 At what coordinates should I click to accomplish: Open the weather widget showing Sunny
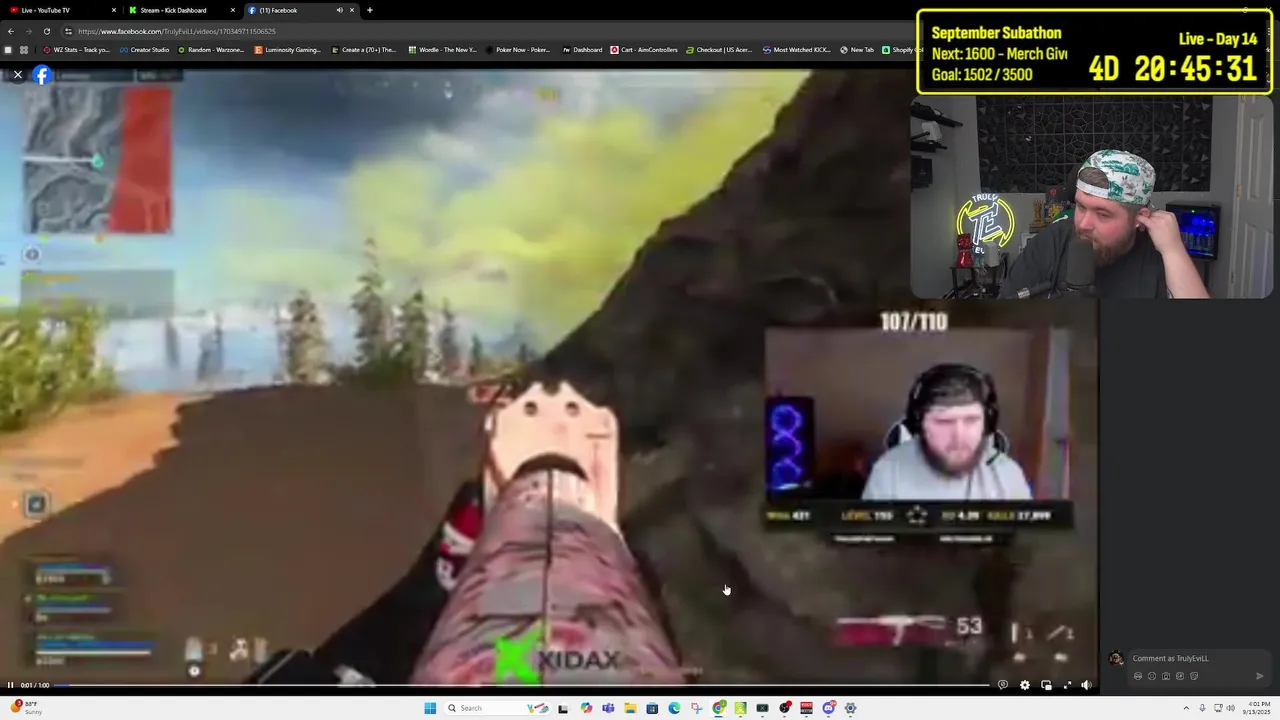coord(27,708)
